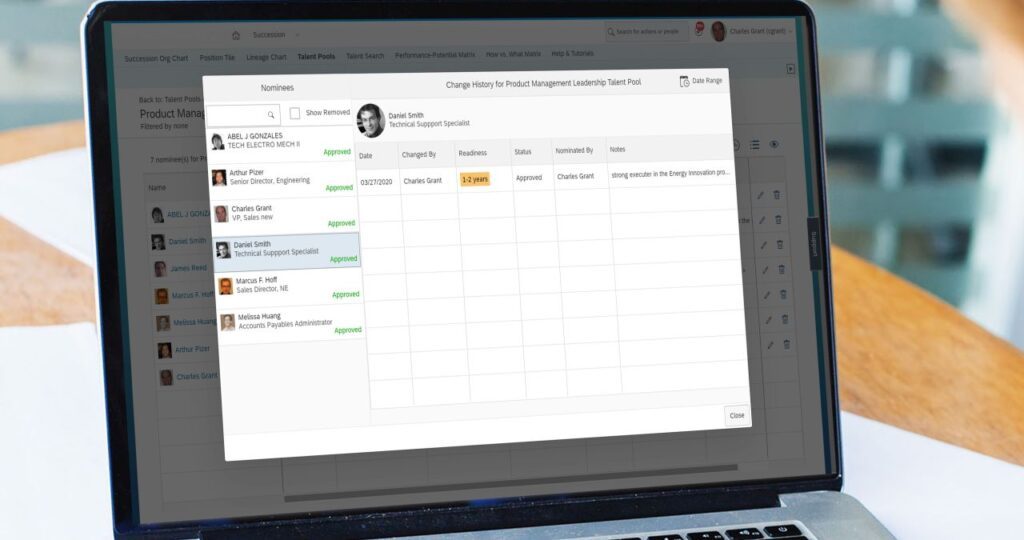Click the nominee search input field
1024x540 pixels.
coord(237,115)
